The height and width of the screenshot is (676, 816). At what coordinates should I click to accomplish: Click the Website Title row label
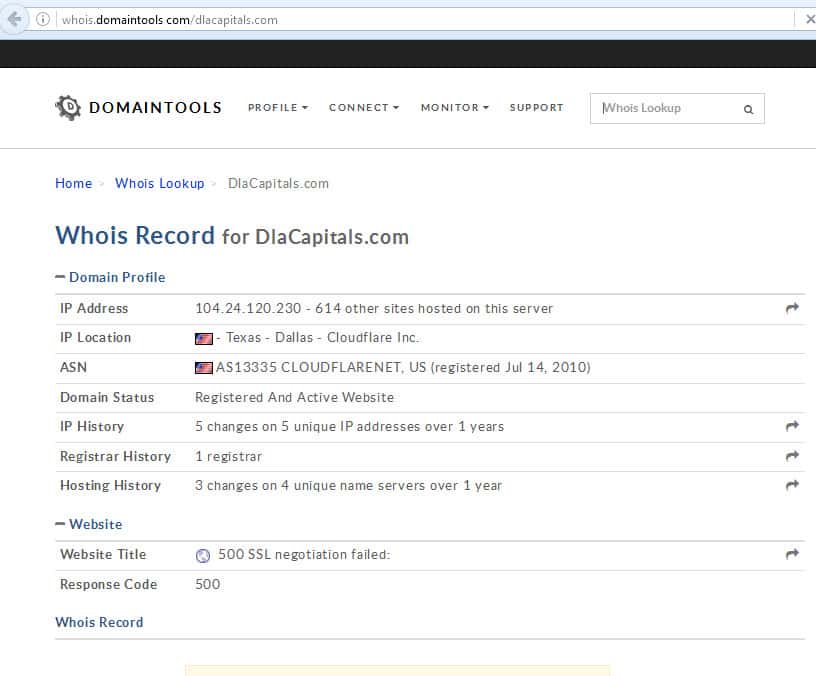(103, 554)
